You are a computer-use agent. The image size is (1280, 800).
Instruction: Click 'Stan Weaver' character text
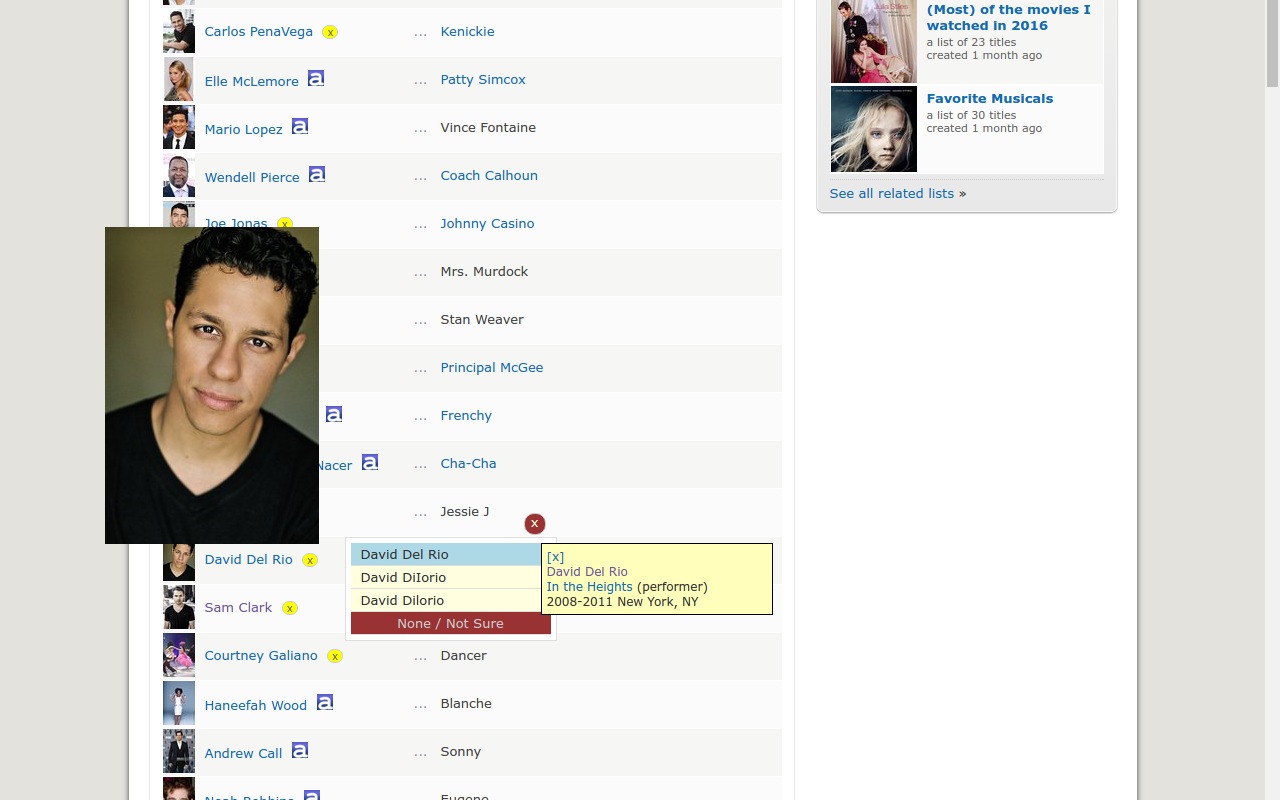click(x=482, y=320)
